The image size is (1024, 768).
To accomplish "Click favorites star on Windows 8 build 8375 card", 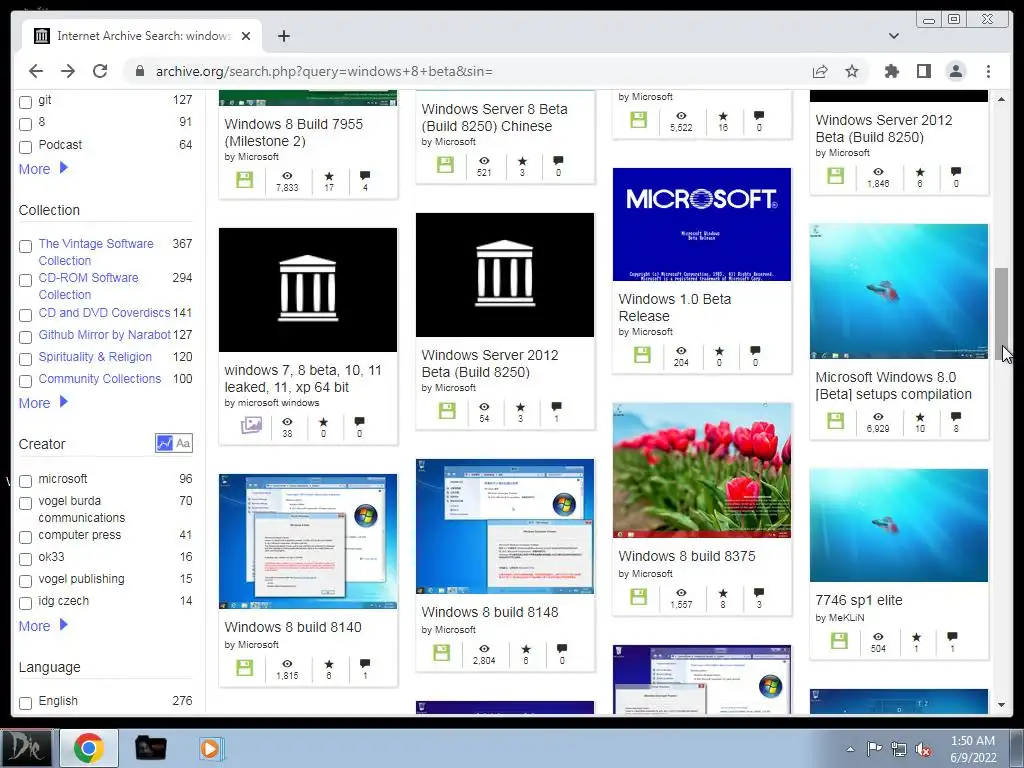I will tap(722, 593).
